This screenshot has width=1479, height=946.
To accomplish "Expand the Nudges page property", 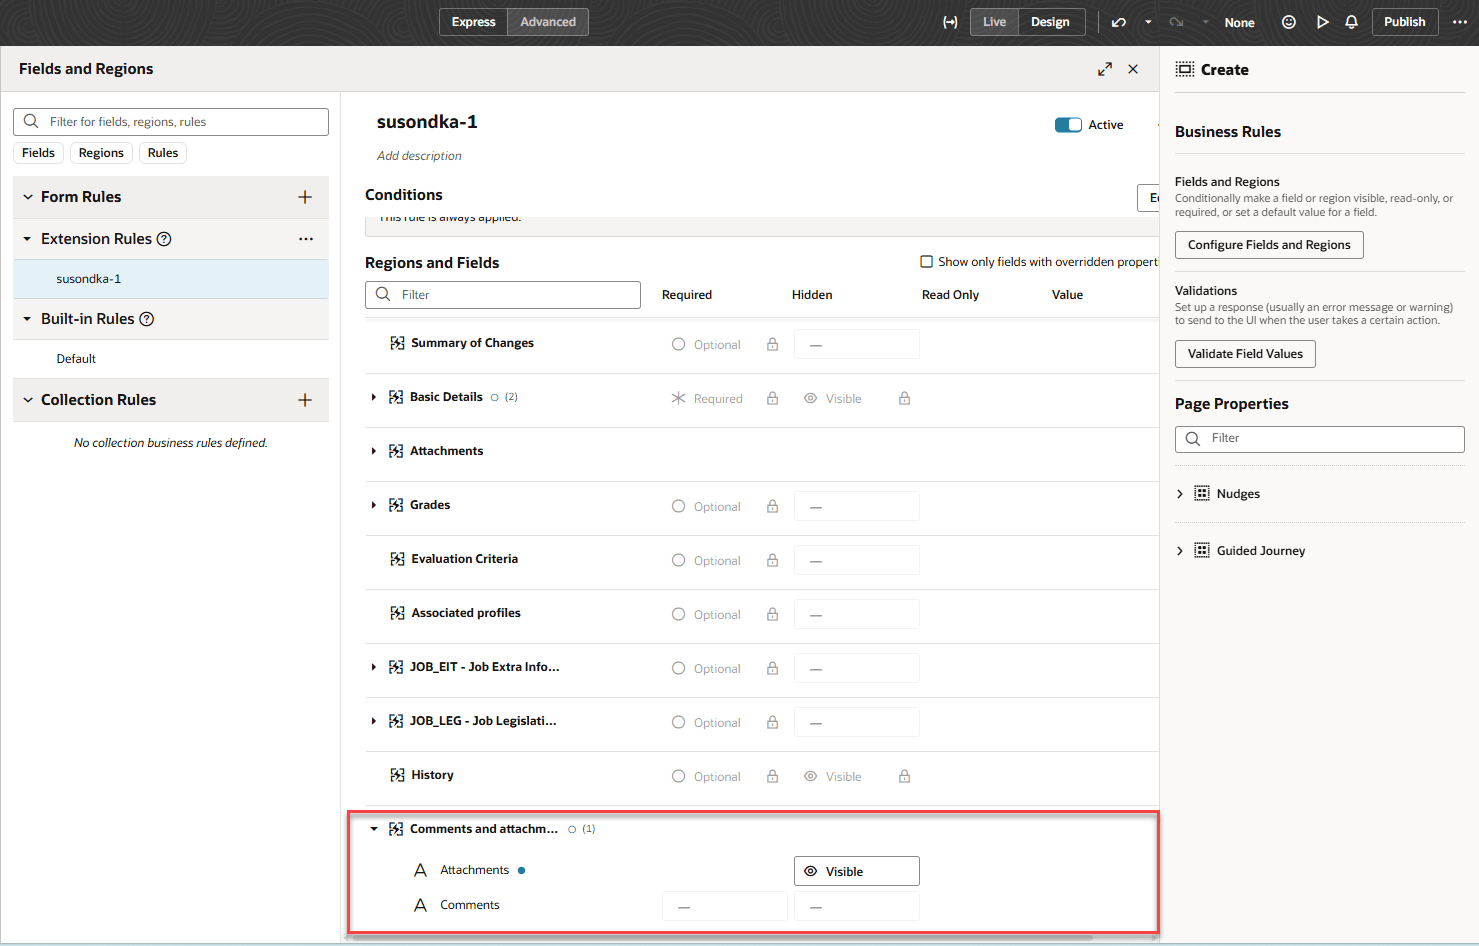I will pos(1180,494).
